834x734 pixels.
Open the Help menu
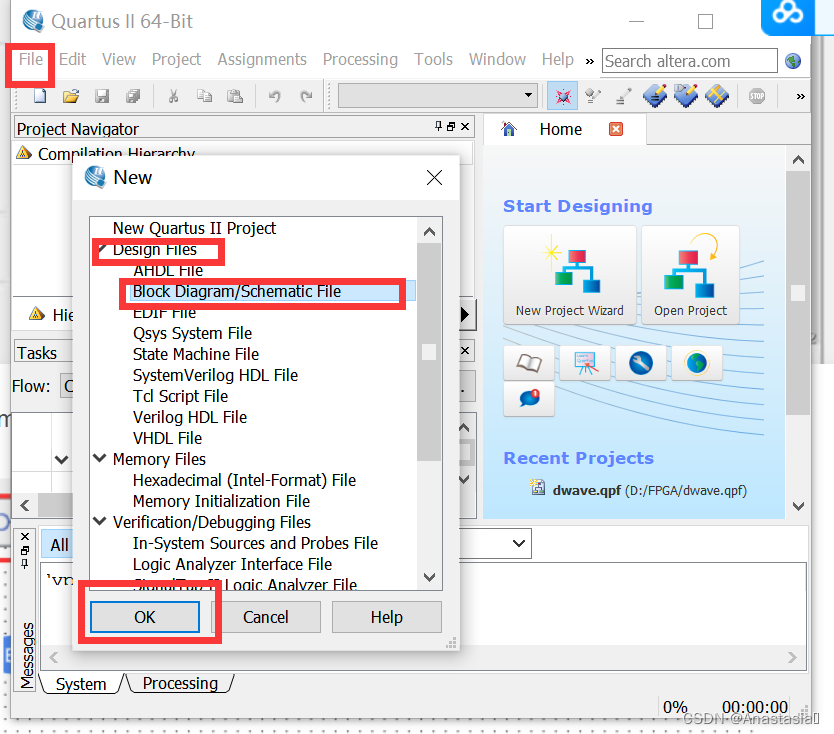557,59
